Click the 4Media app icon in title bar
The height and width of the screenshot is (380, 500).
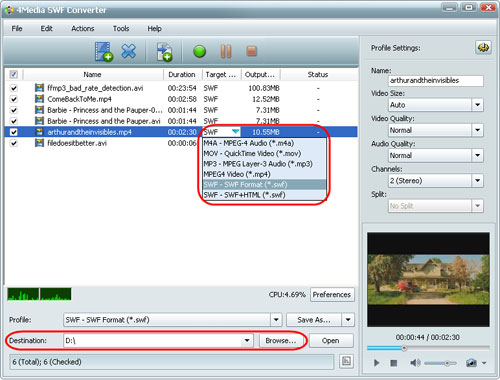(x=9, y=10)
